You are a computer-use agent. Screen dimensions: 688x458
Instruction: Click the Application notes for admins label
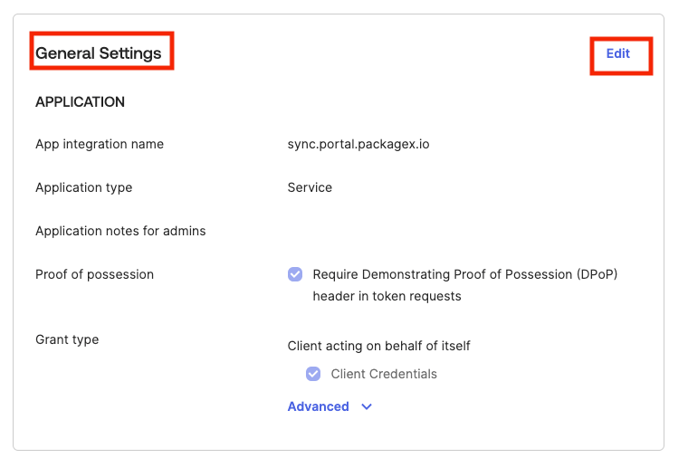coord(120,231)
